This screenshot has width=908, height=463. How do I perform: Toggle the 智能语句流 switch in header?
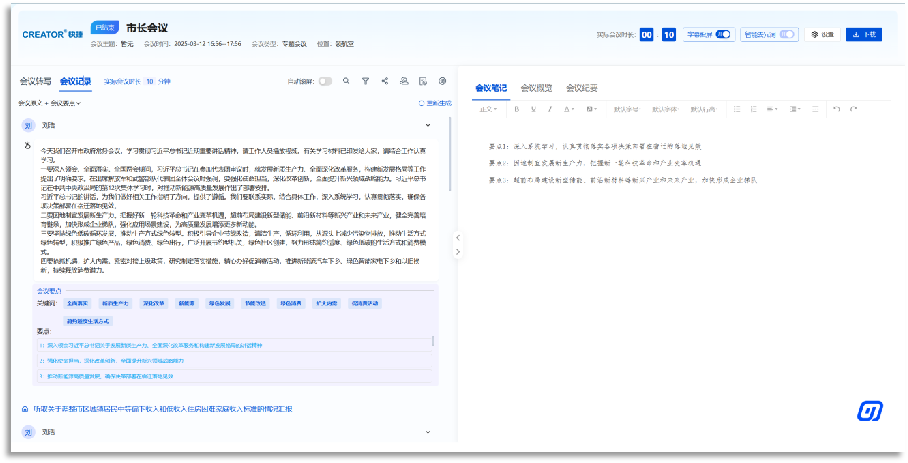point(788,34)
